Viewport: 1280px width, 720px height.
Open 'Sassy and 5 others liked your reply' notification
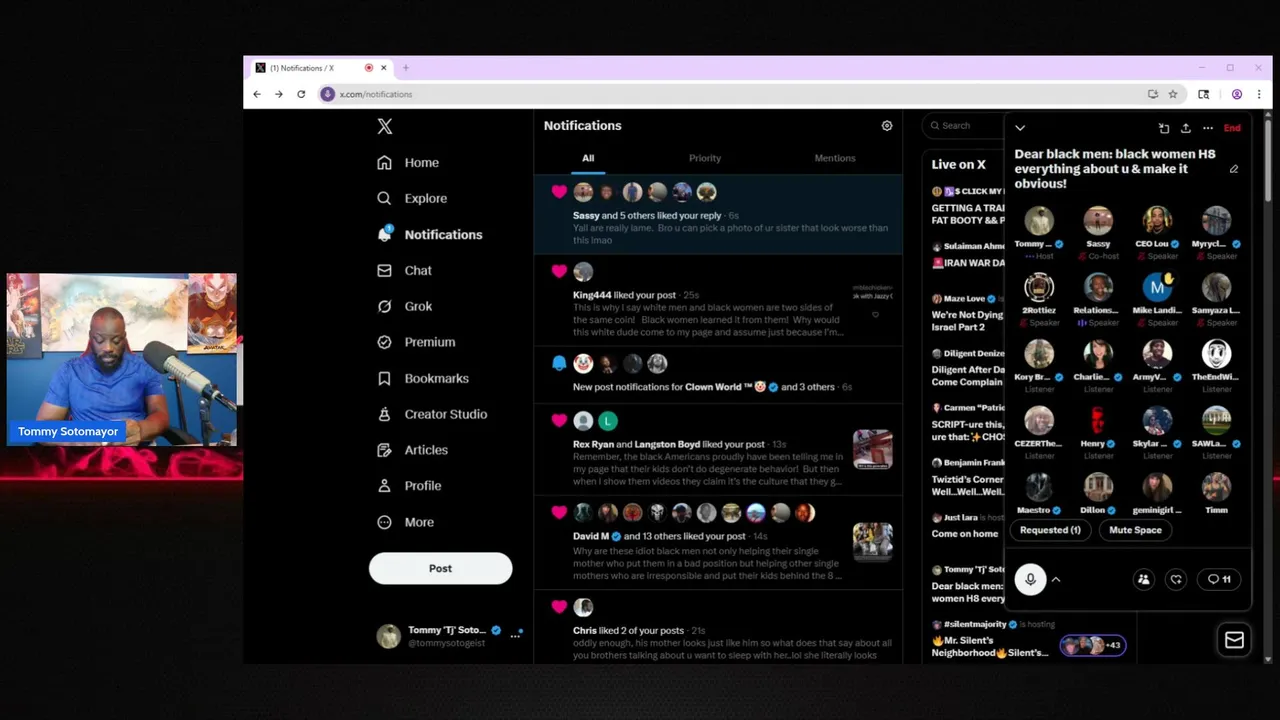click(x=718, y=215)
